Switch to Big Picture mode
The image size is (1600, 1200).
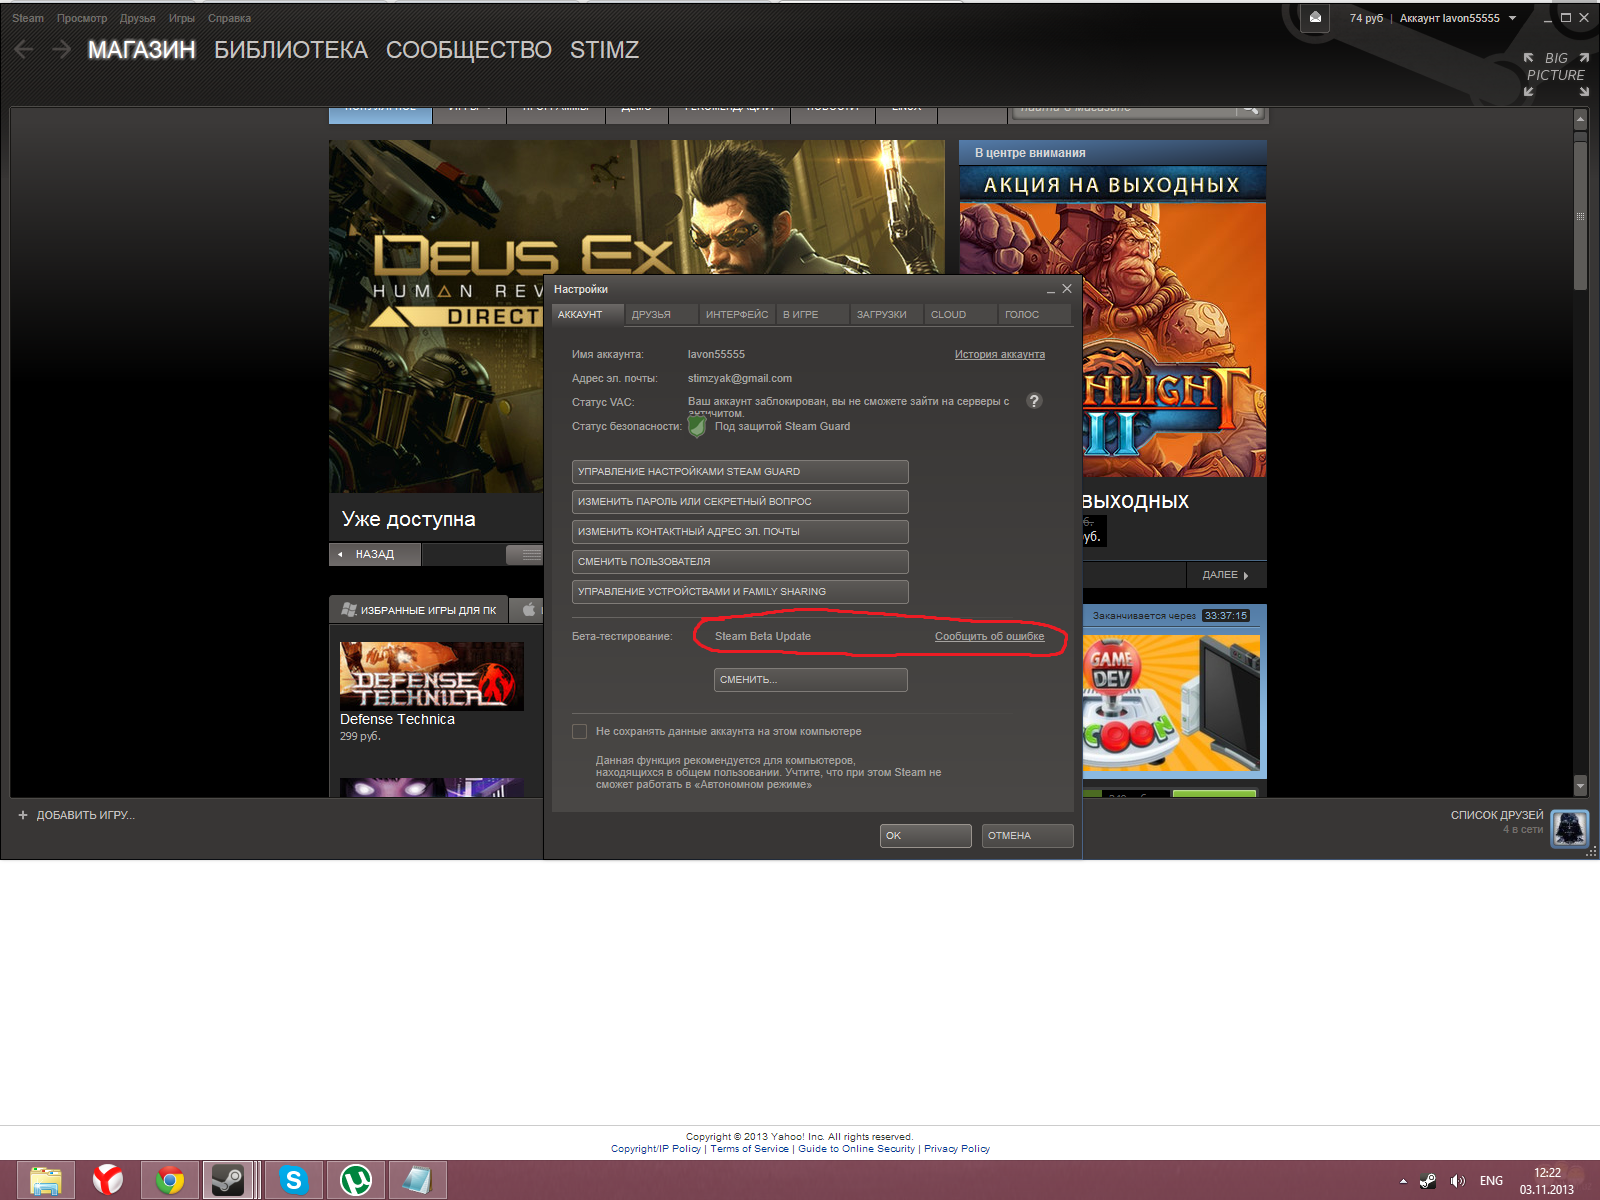(1556, 74)
